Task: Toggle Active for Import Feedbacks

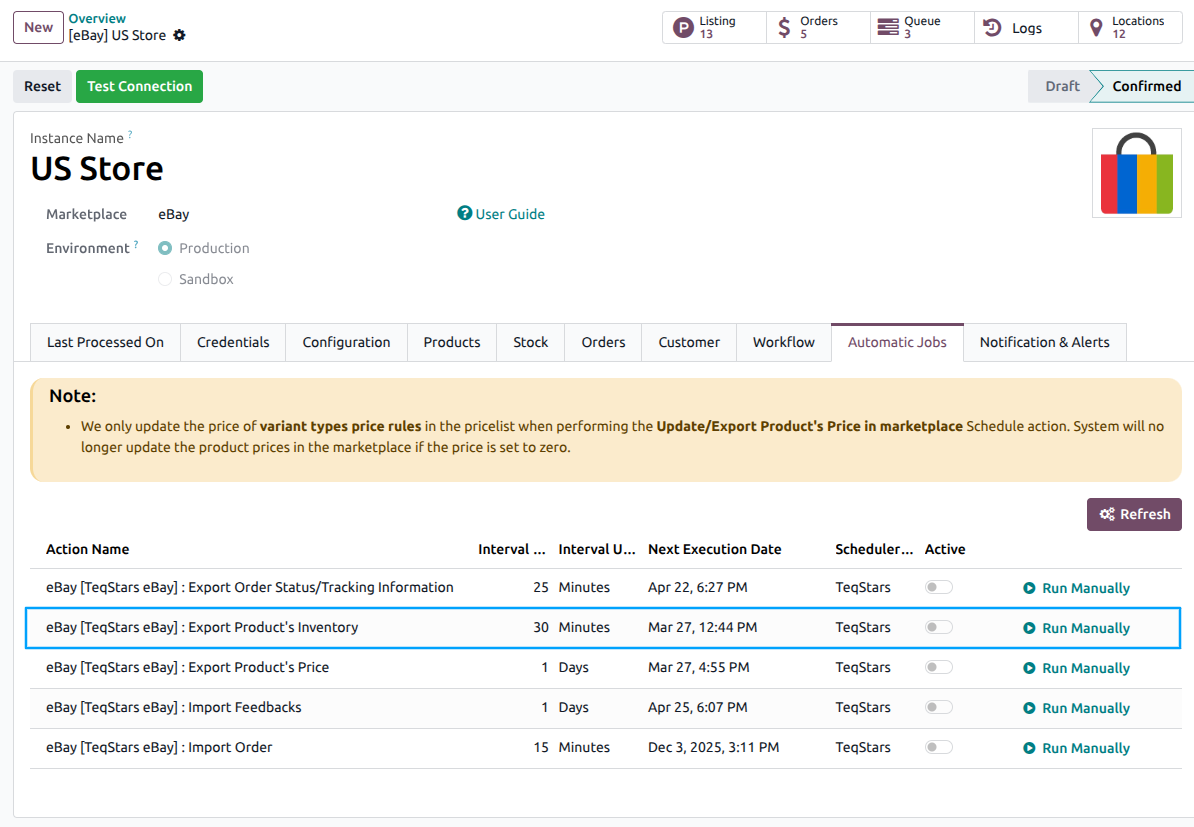Action: (x=938, y=707)
